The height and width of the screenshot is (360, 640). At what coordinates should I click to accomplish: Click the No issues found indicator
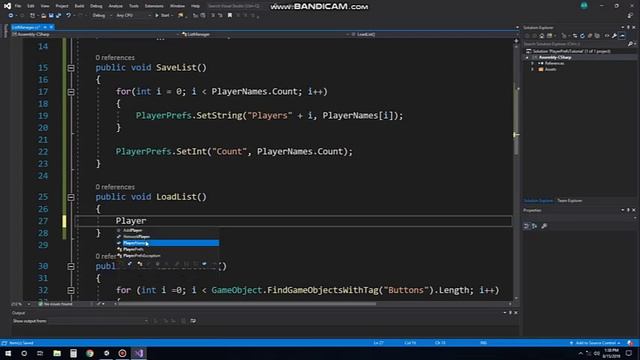point(56,304)
